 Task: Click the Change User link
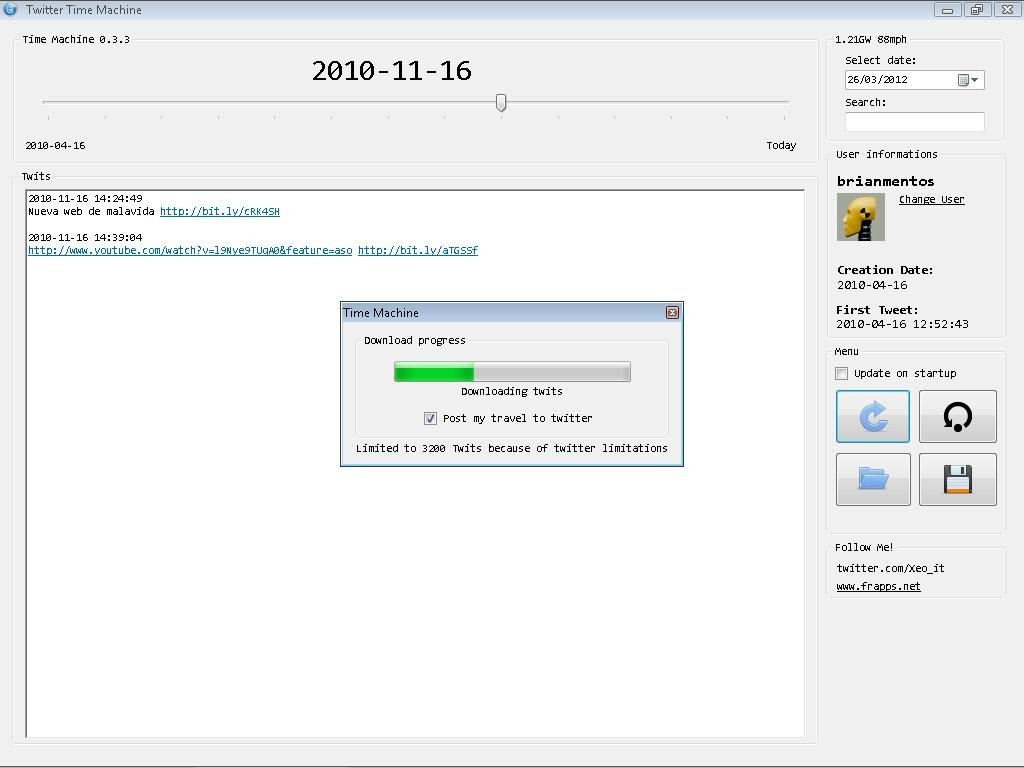(x=931, y=199)
